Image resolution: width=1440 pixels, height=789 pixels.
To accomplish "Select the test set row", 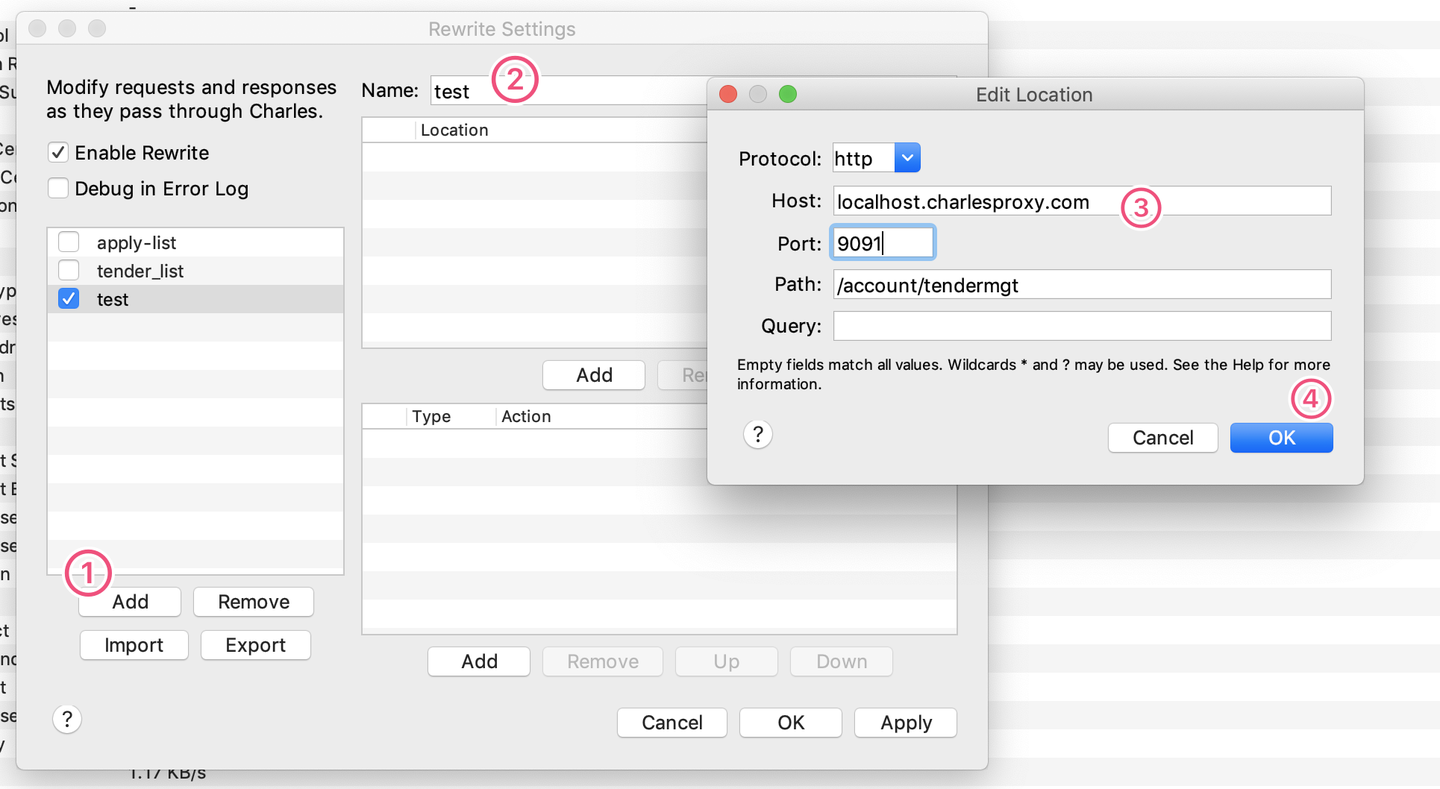I will (x=196, y=299).
